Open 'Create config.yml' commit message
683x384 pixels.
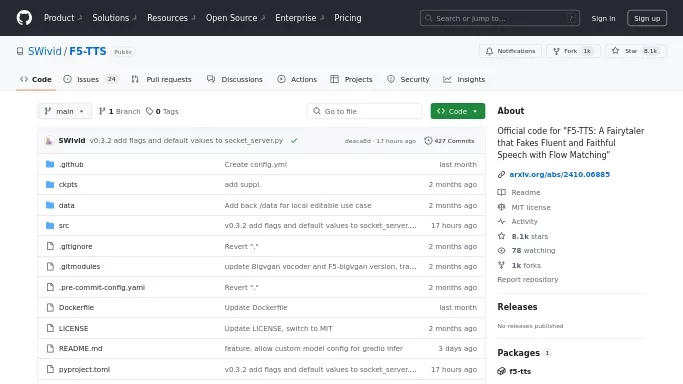(256, 165)
